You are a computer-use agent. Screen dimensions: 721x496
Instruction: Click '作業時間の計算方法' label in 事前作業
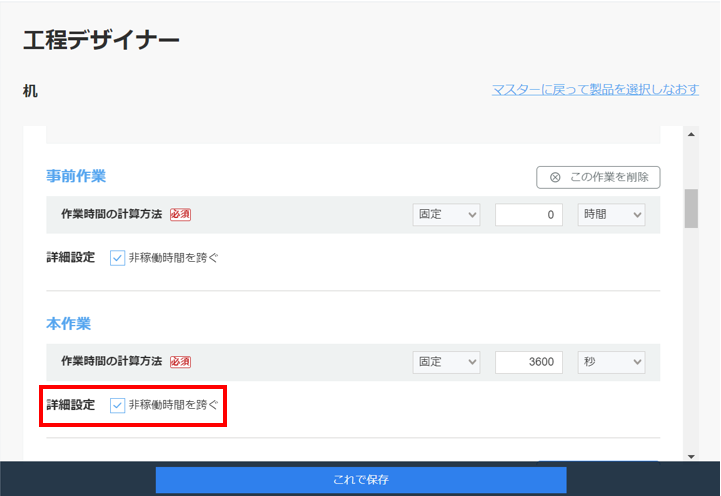112,214
